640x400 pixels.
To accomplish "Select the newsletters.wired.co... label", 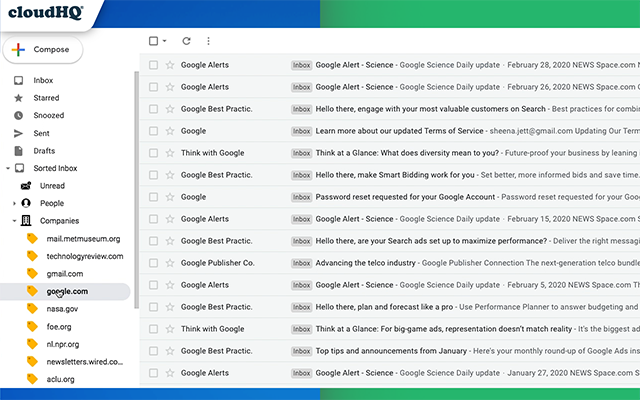I will tap(84, 362).
